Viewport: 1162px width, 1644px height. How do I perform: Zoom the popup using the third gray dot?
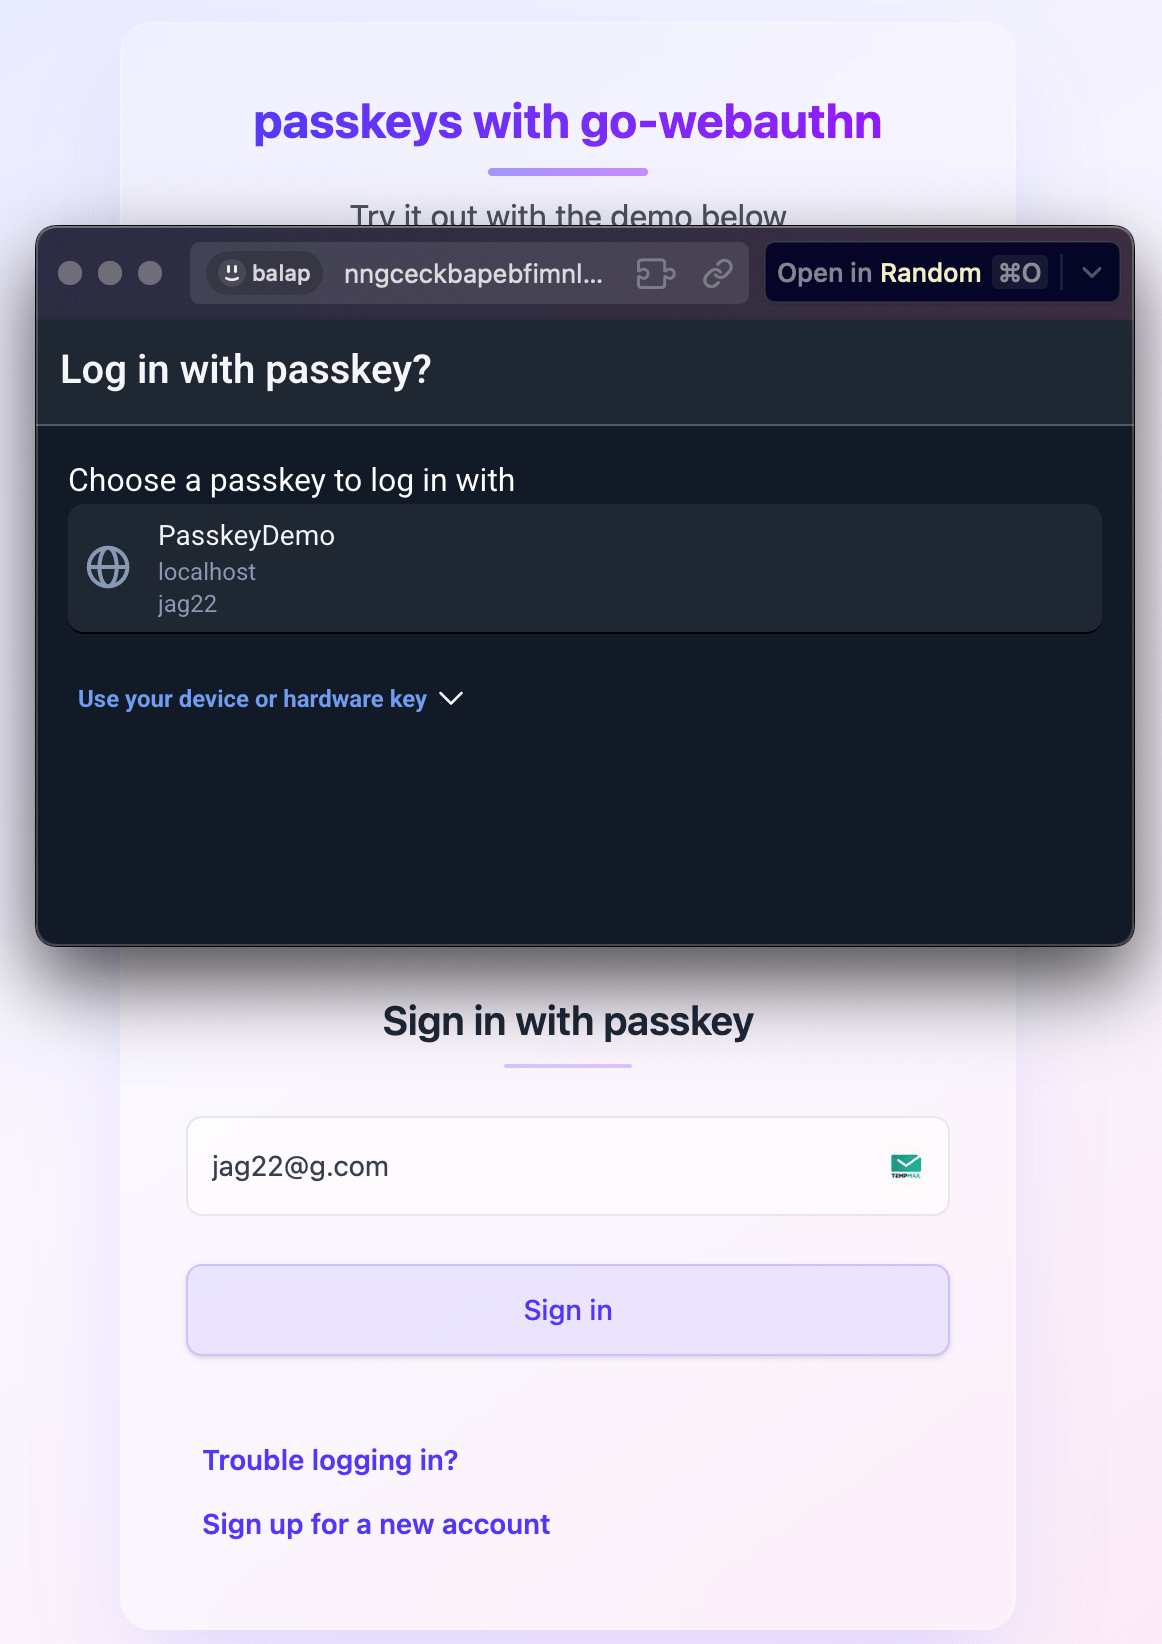[x=150, y=273]
